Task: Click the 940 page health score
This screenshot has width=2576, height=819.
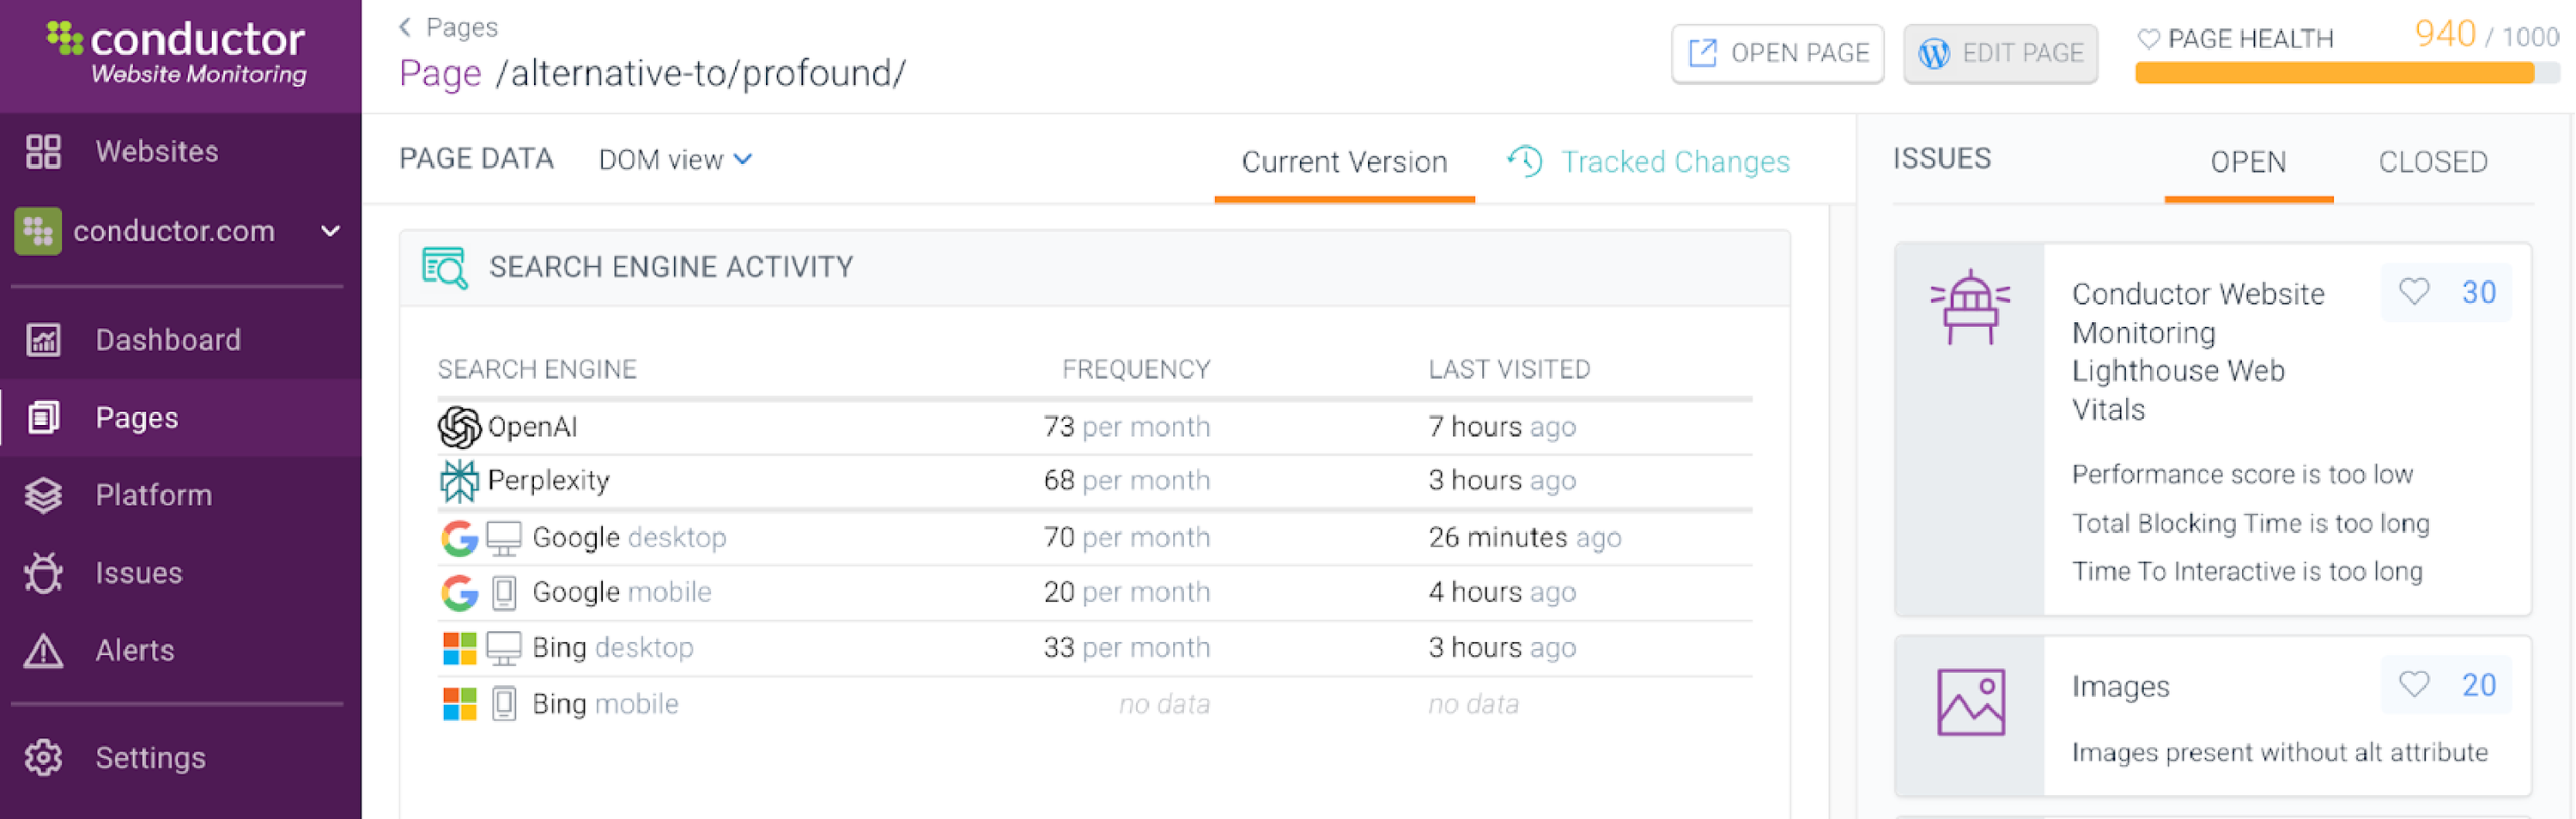Action: pyautogui.click(x=2445, y=34)
